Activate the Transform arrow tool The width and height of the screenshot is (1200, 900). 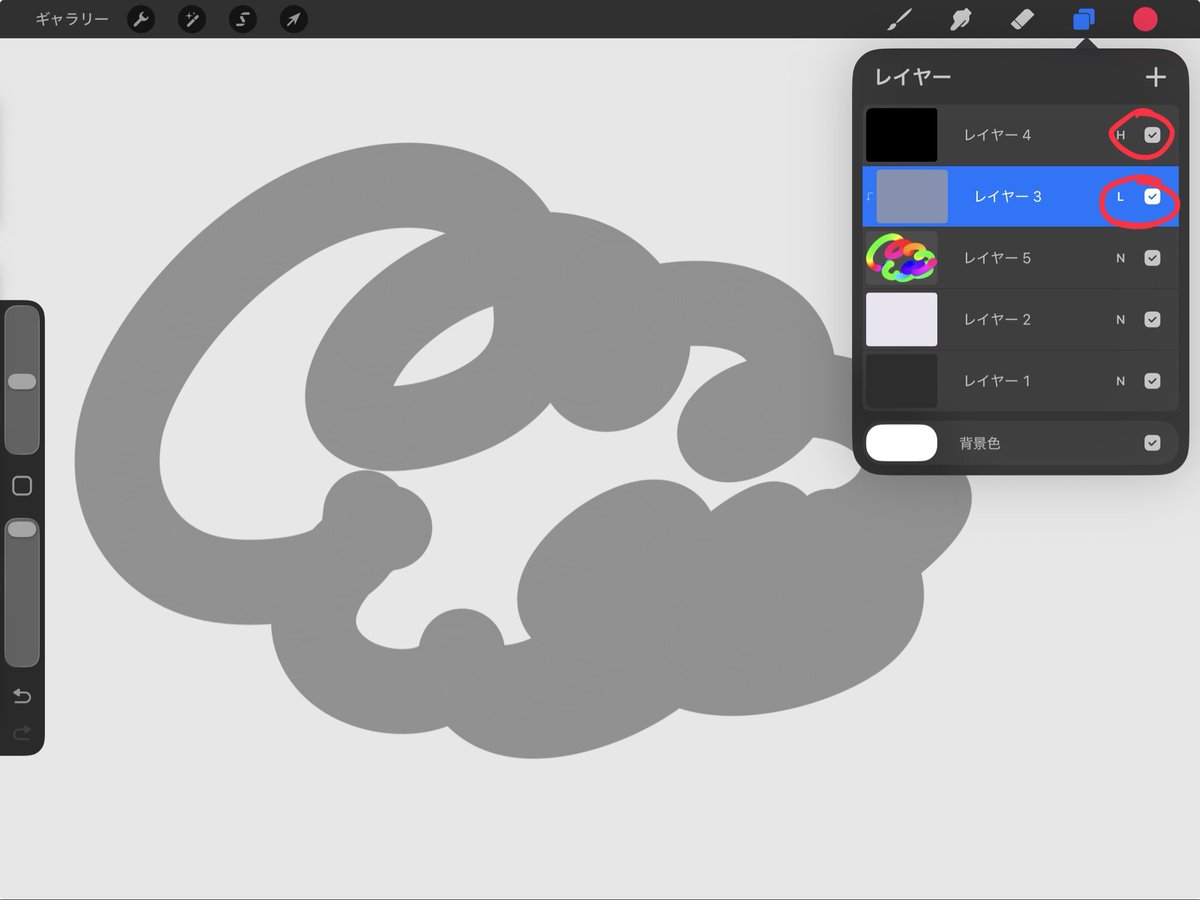[294, 19]
